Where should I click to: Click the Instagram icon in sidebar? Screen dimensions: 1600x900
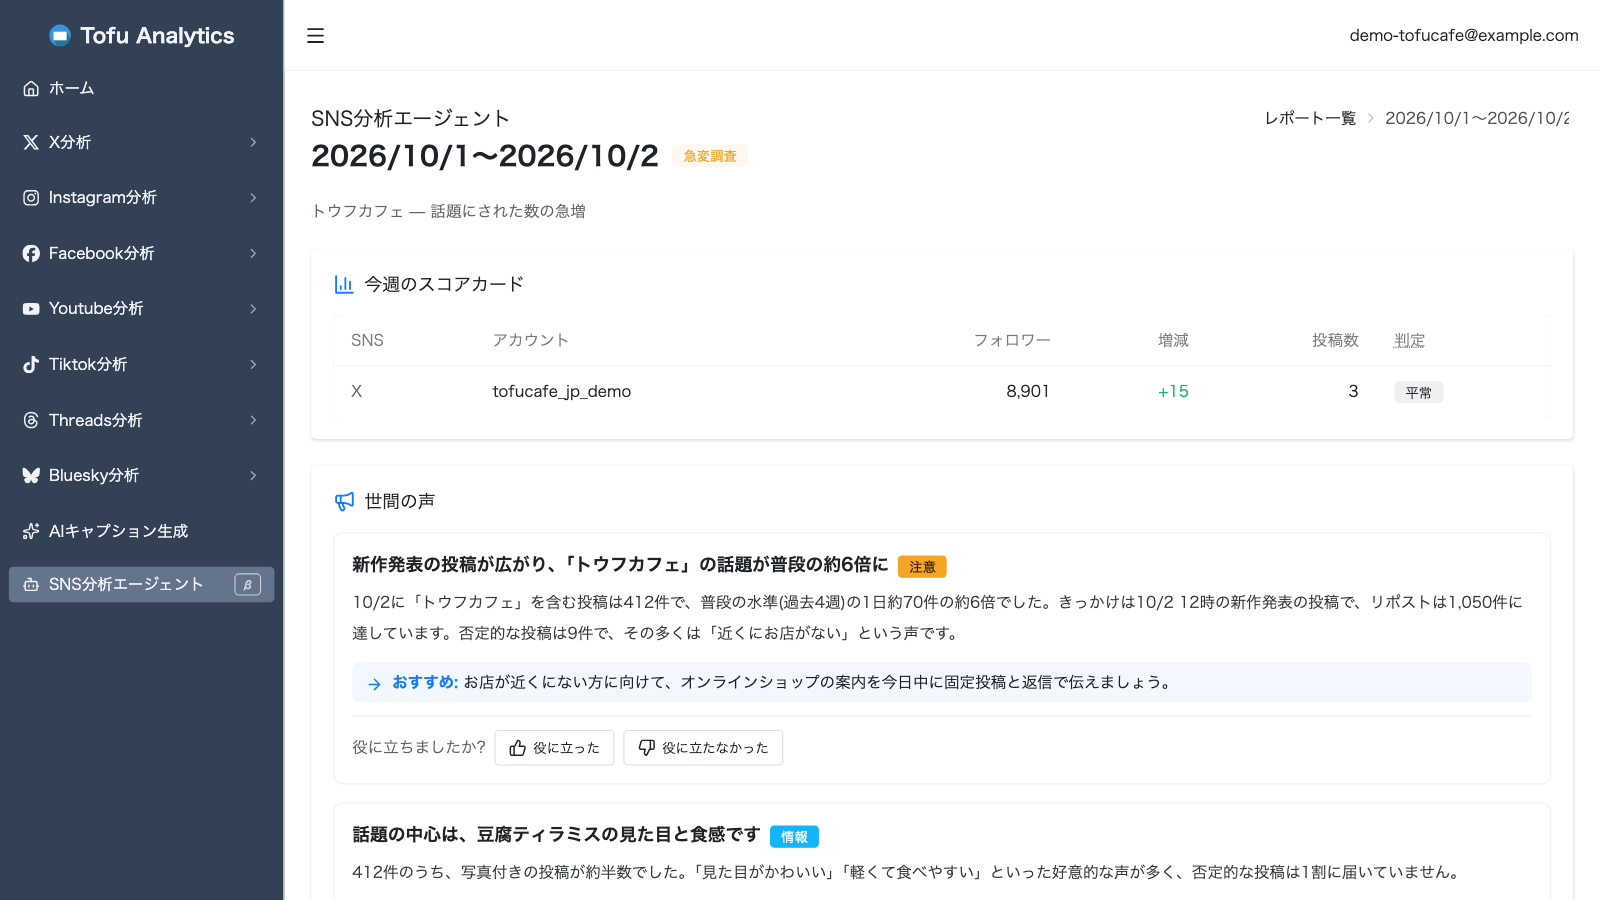coord(31,198)
